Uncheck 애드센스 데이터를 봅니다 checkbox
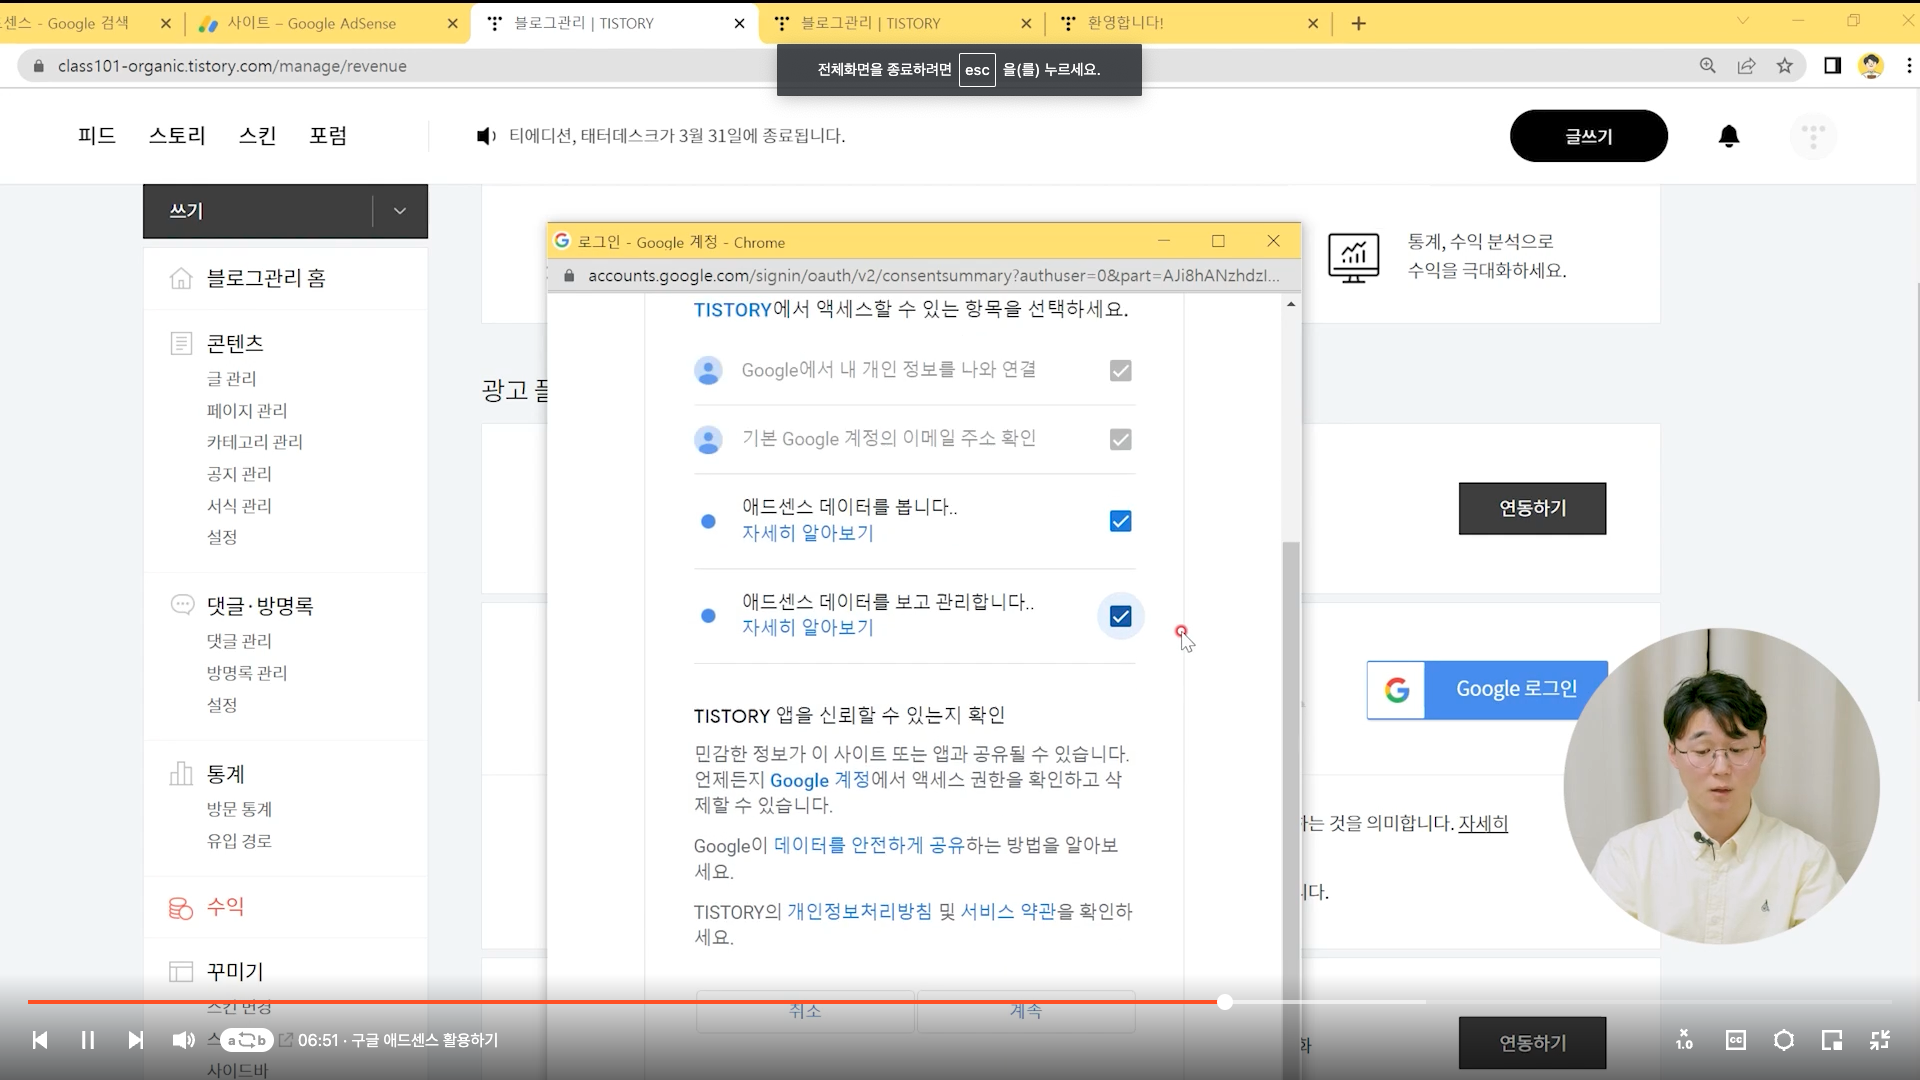The image size is (1920, 1080). tap(1120, 521)
